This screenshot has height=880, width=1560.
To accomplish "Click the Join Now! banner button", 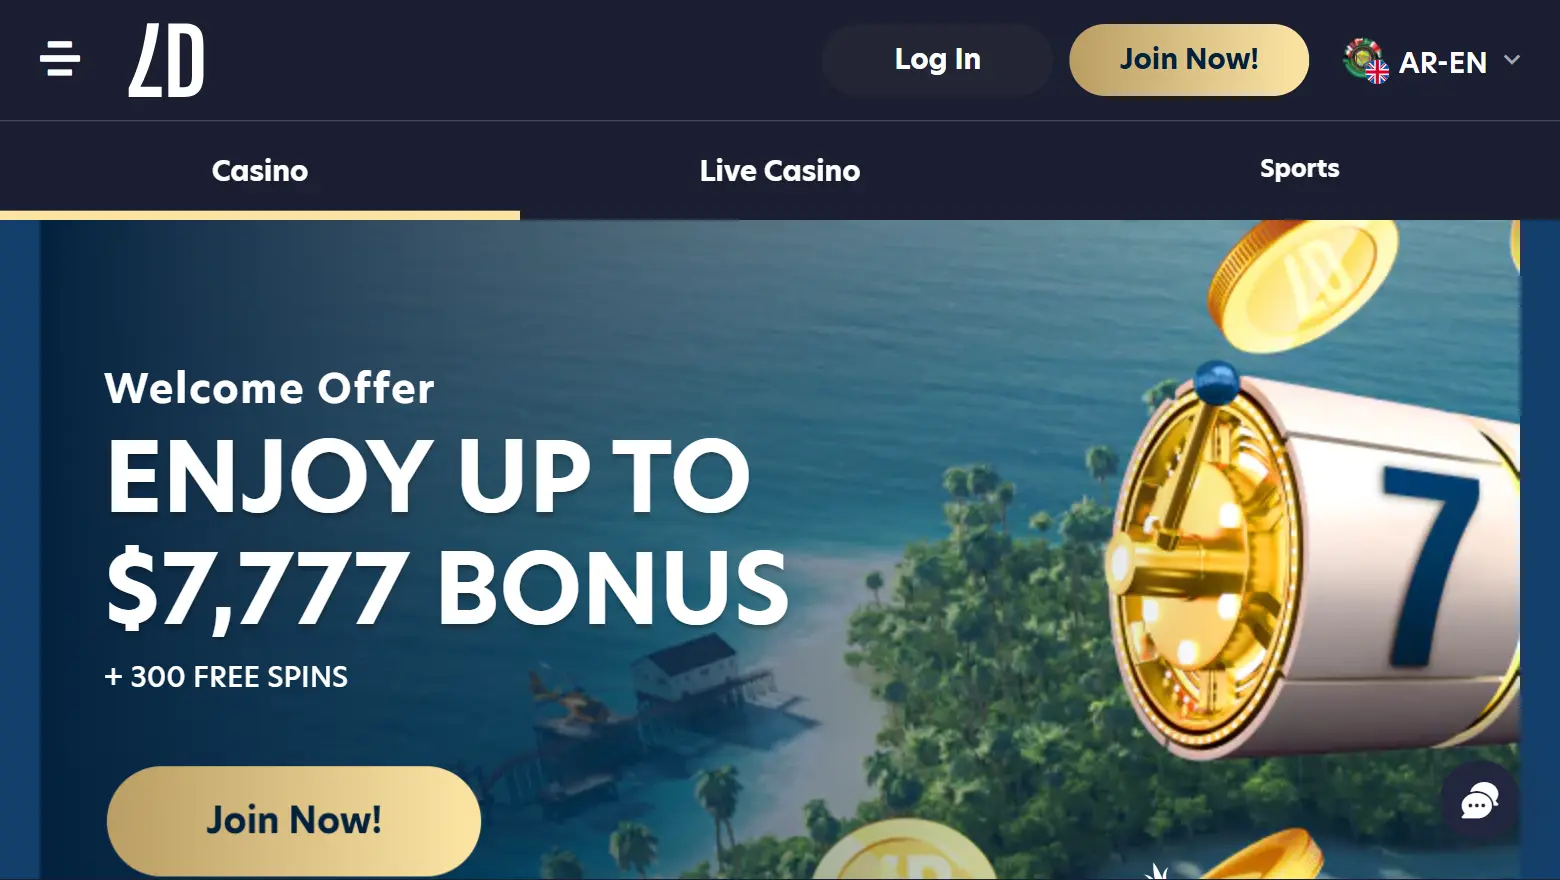I will click(294, 821).
